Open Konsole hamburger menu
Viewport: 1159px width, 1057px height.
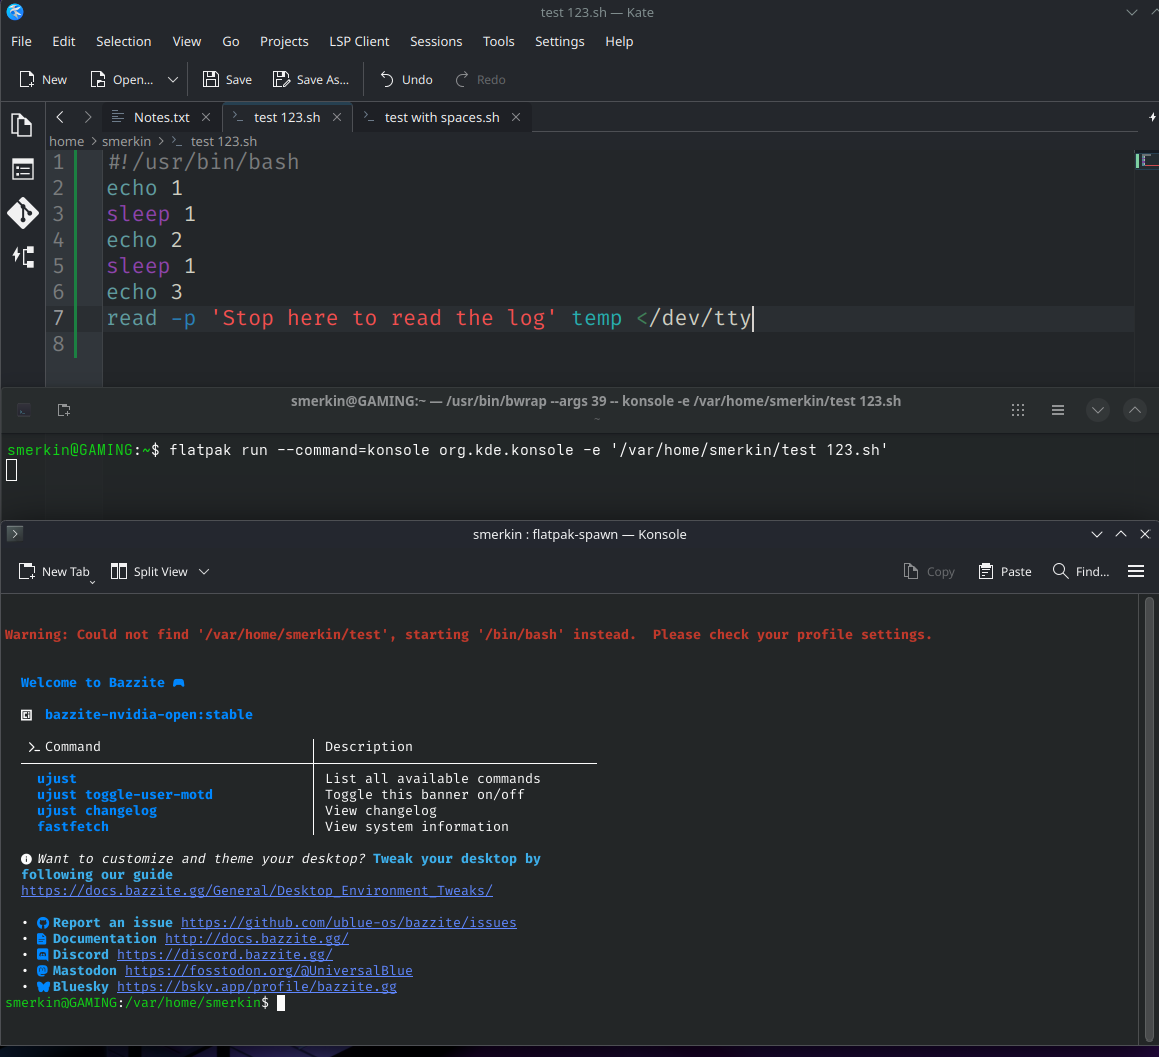[1136, 571]
